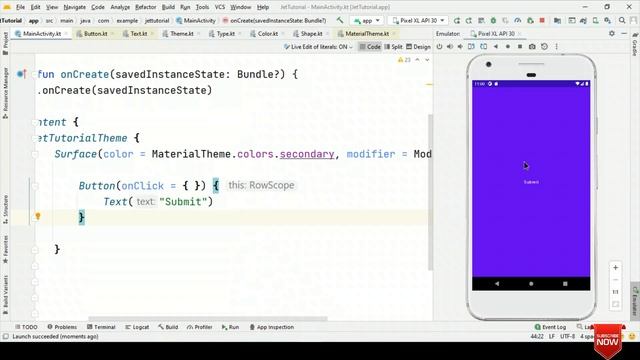Go to next highlighted warning arrow

[427, 60]
